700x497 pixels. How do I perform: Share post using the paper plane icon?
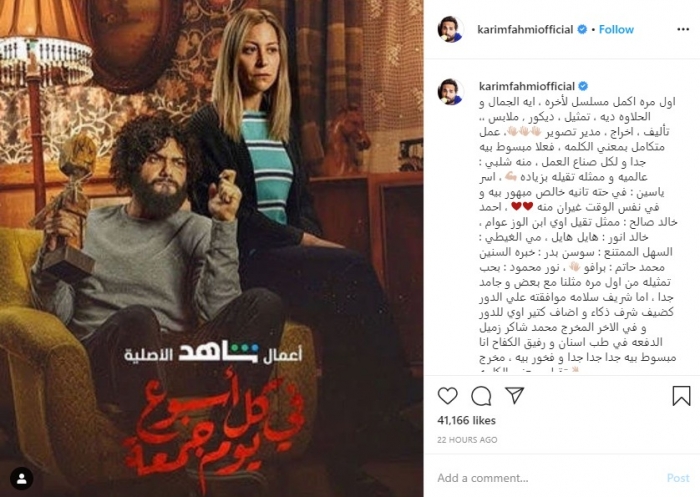(x=514, y=395)
